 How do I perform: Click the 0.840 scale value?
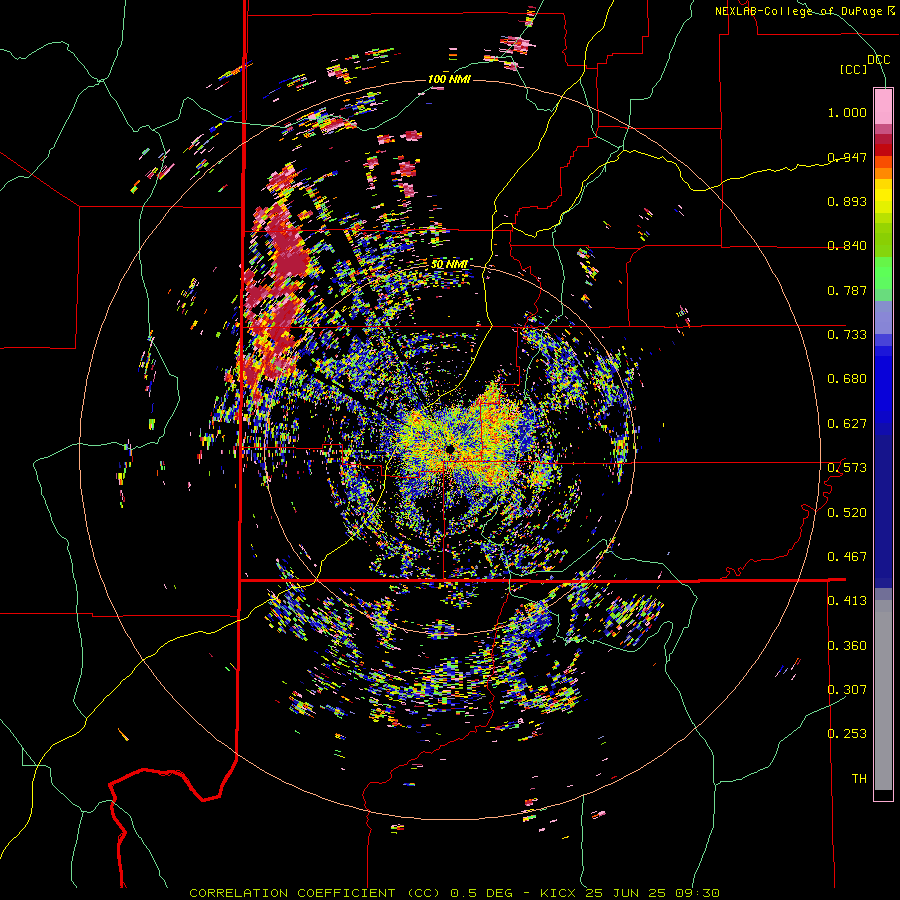(847, 246)
